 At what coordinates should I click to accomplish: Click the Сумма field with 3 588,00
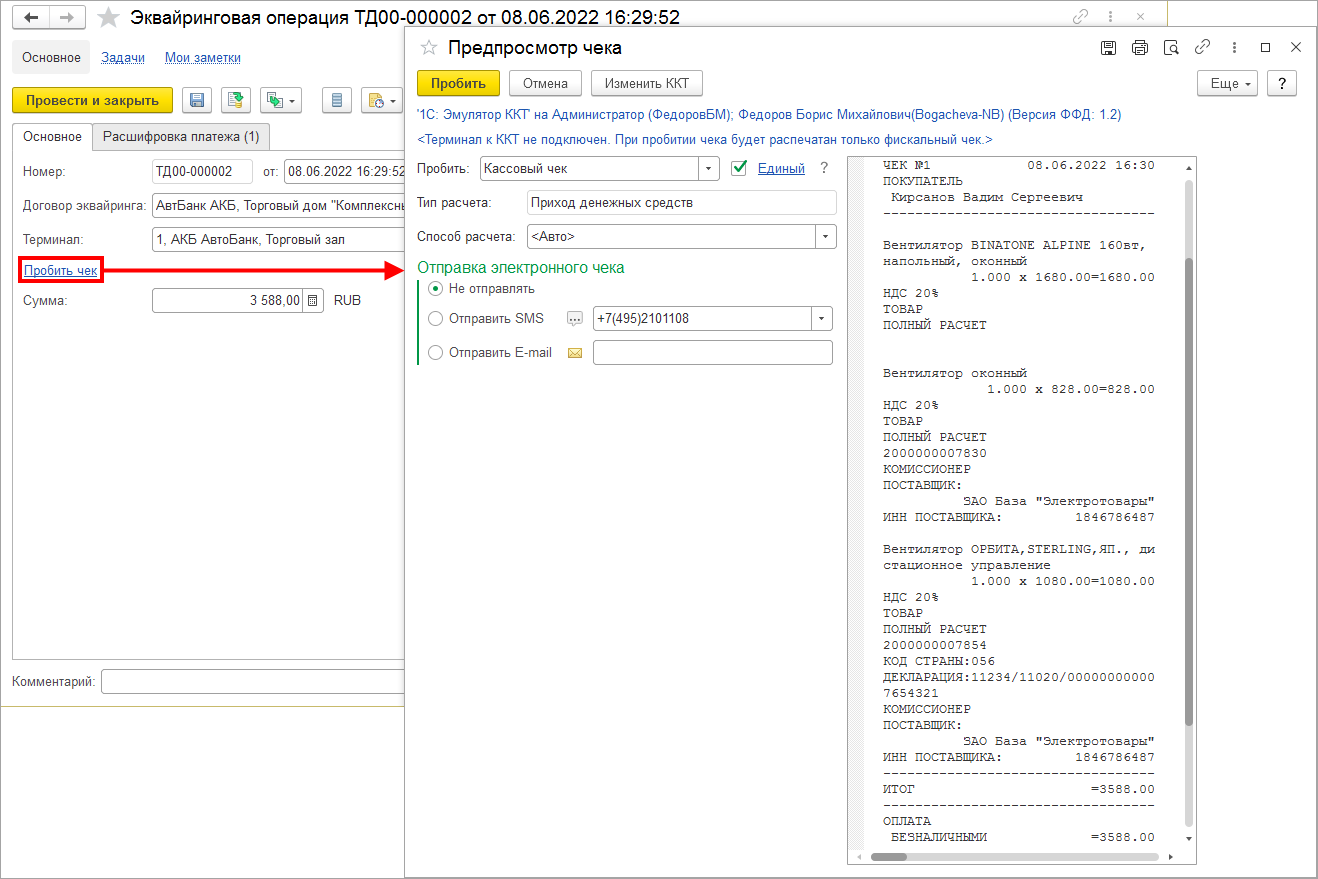[x=228, y=300]
